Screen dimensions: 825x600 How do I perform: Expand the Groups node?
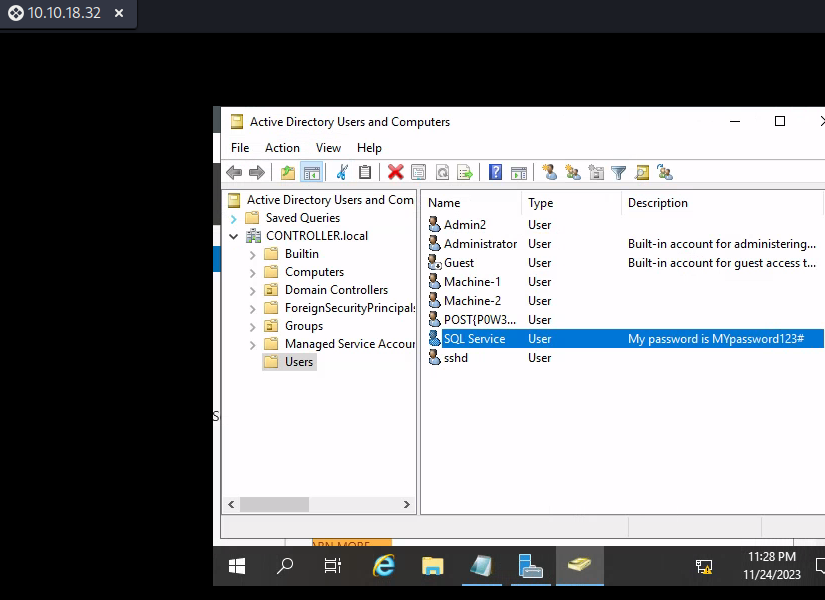pos(253,327)
